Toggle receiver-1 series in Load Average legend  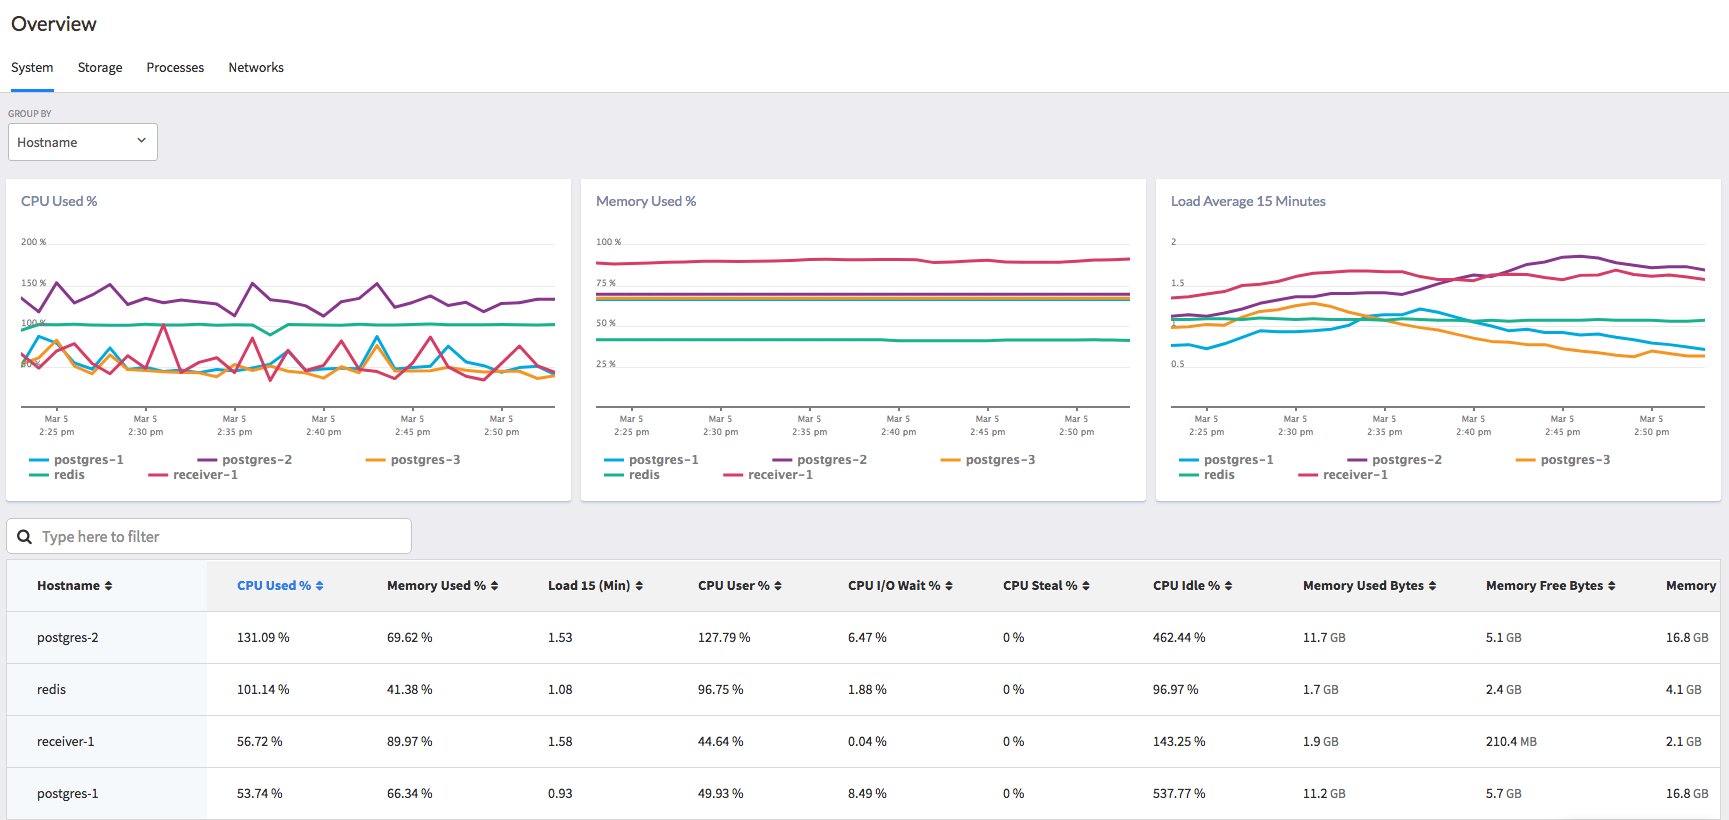pyautogui.click(x=1354, y=475)
